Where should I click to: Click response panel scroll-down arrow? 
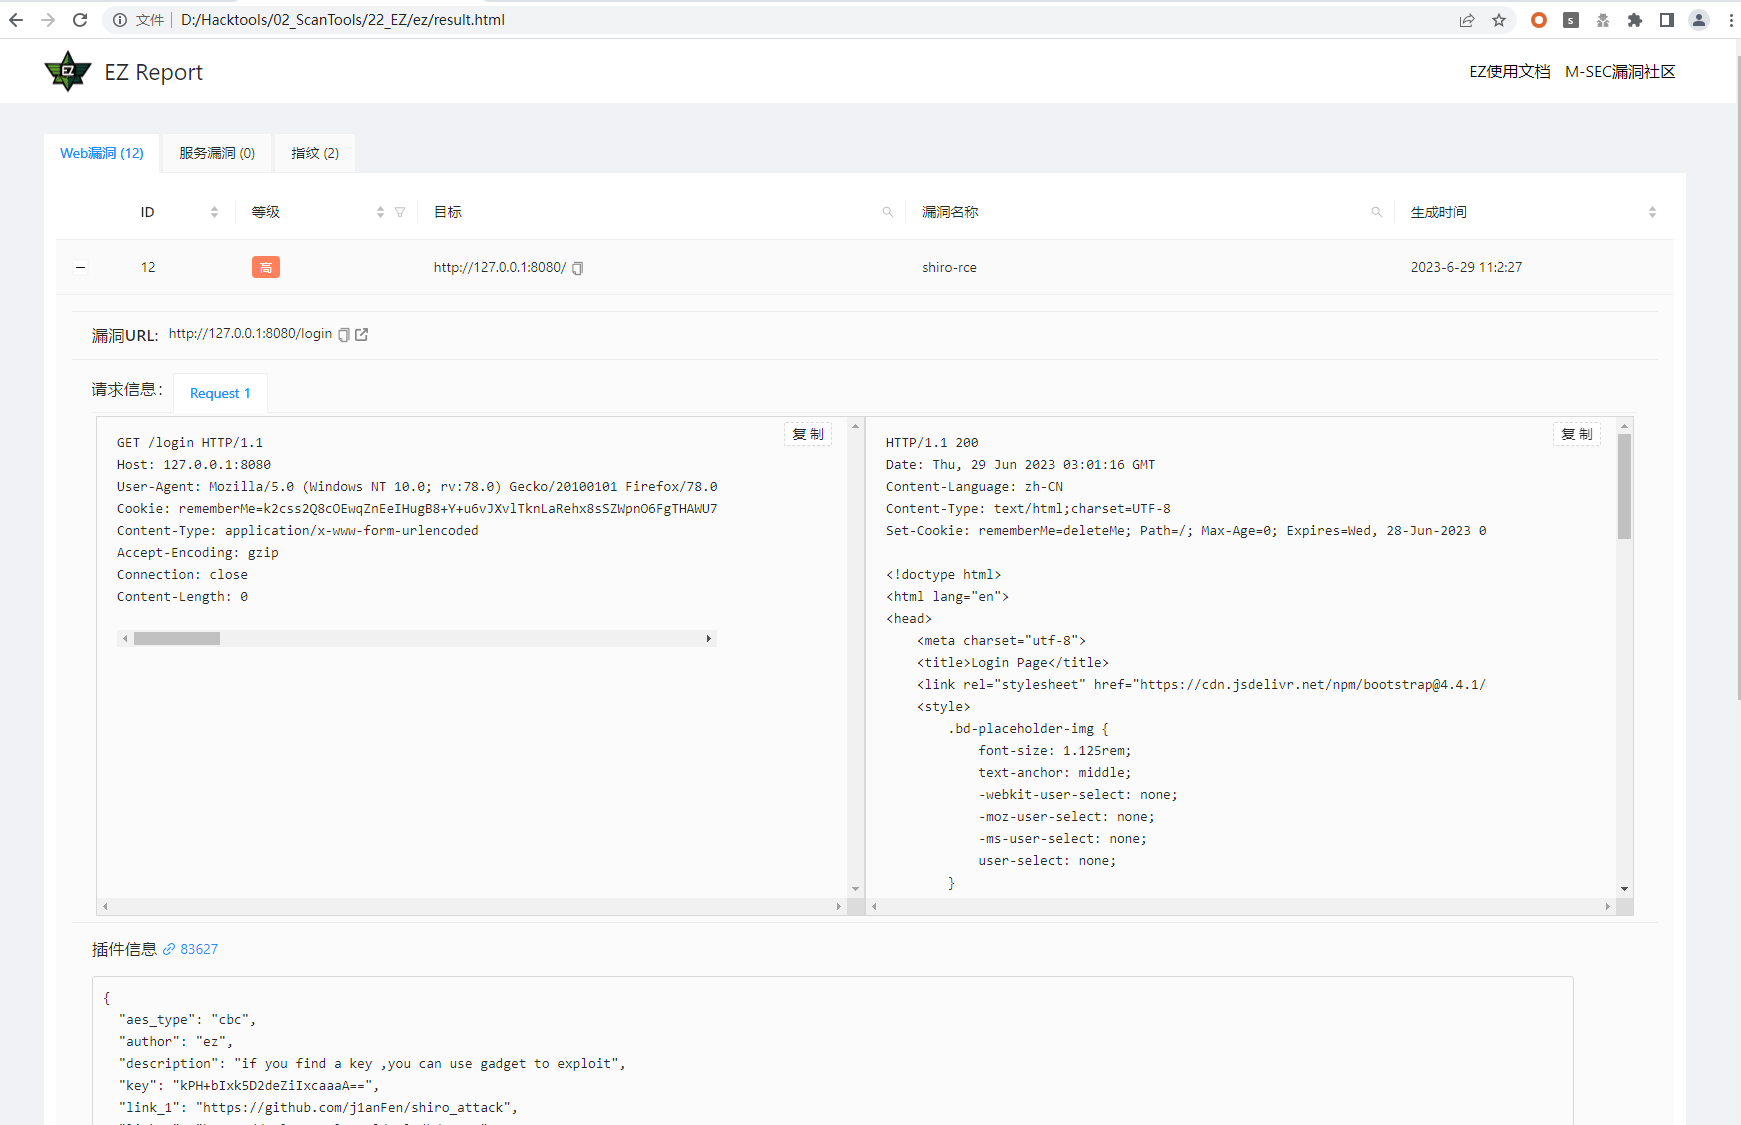tap(1625, 889)
